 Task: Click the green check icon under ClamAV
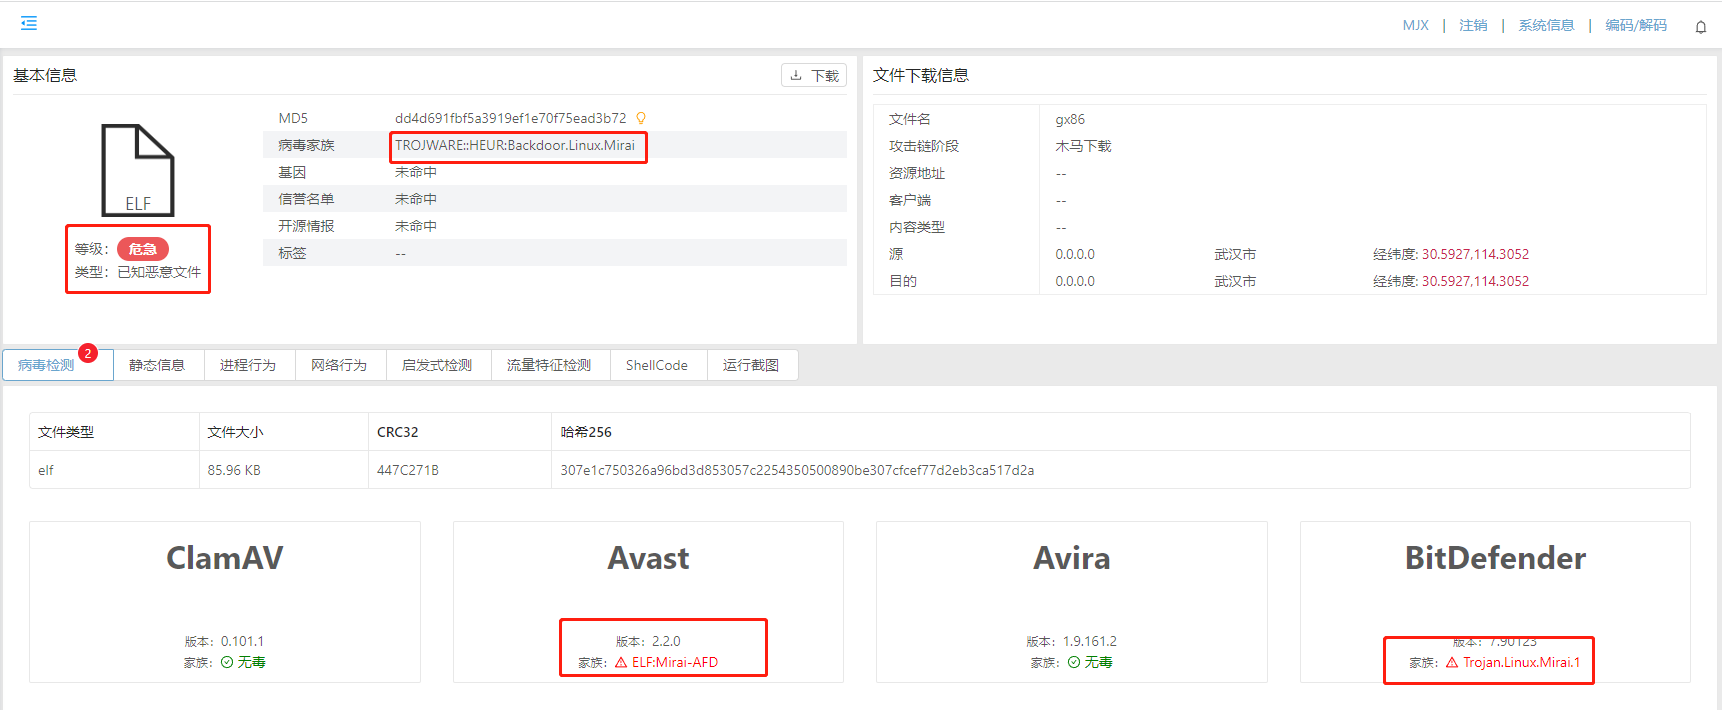227,662
